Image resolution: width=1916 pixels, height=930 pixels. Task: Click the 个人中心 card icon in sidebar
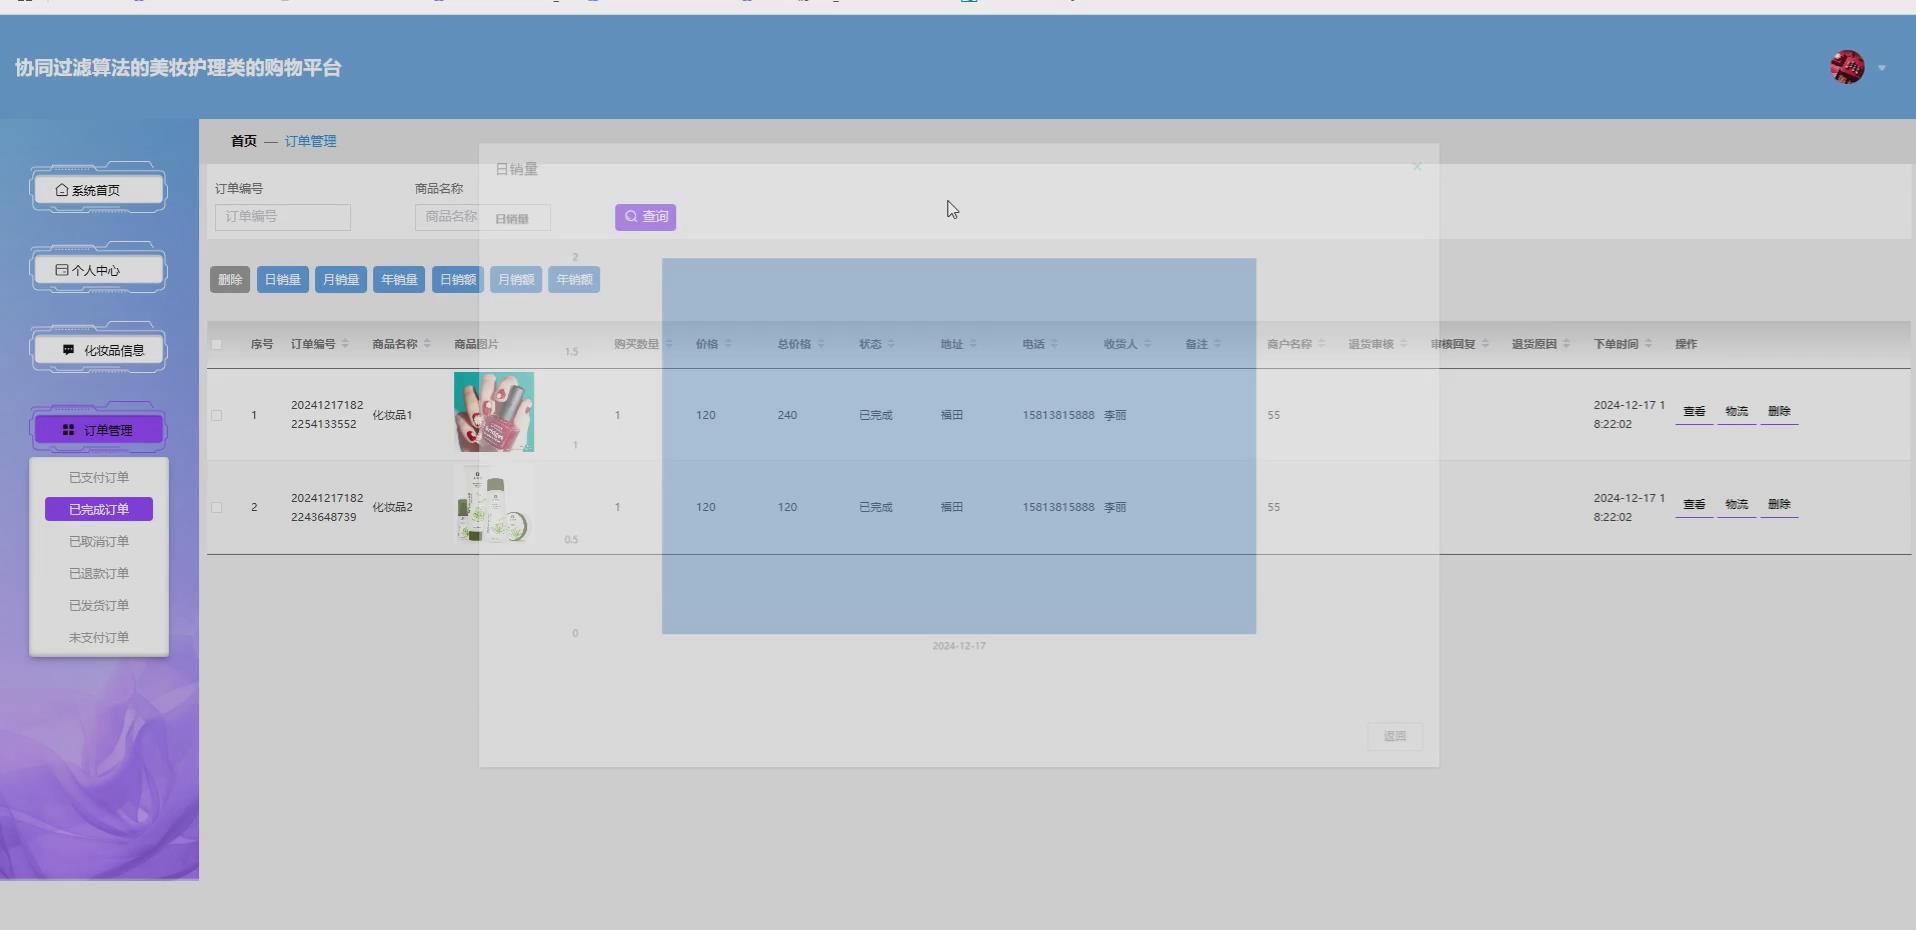pyautogui.click(x=62, y=270)
